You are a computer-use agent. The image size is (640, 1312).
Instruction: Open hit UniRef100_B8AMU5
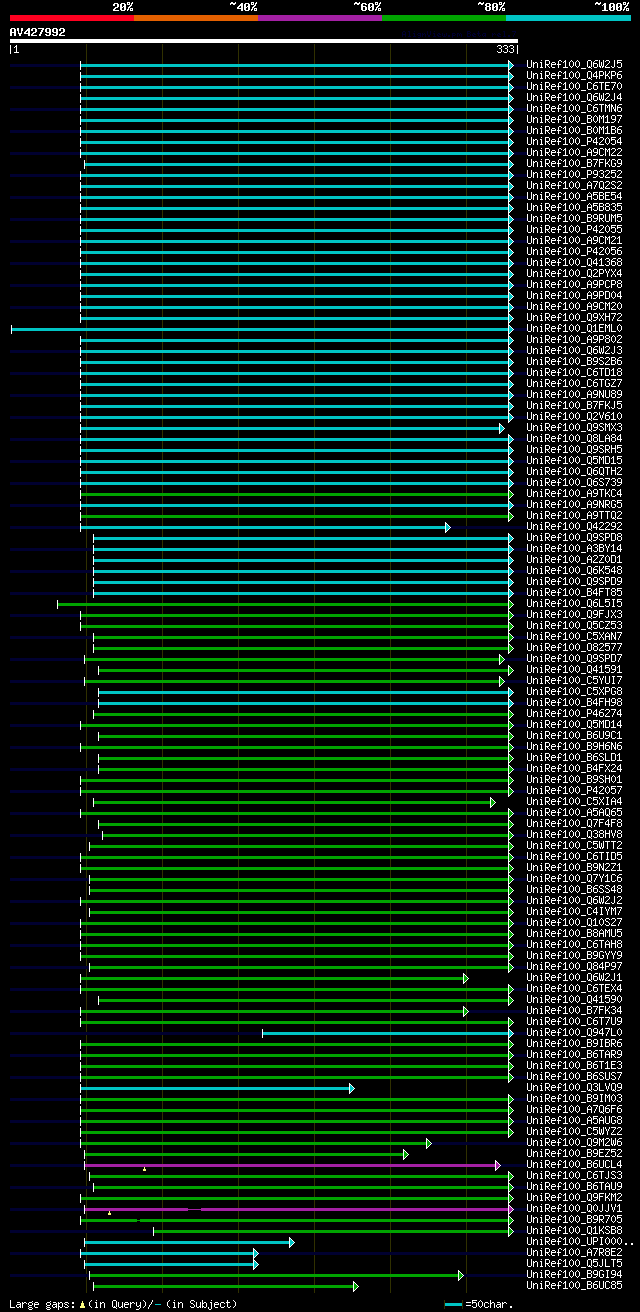tap(574, 933)
